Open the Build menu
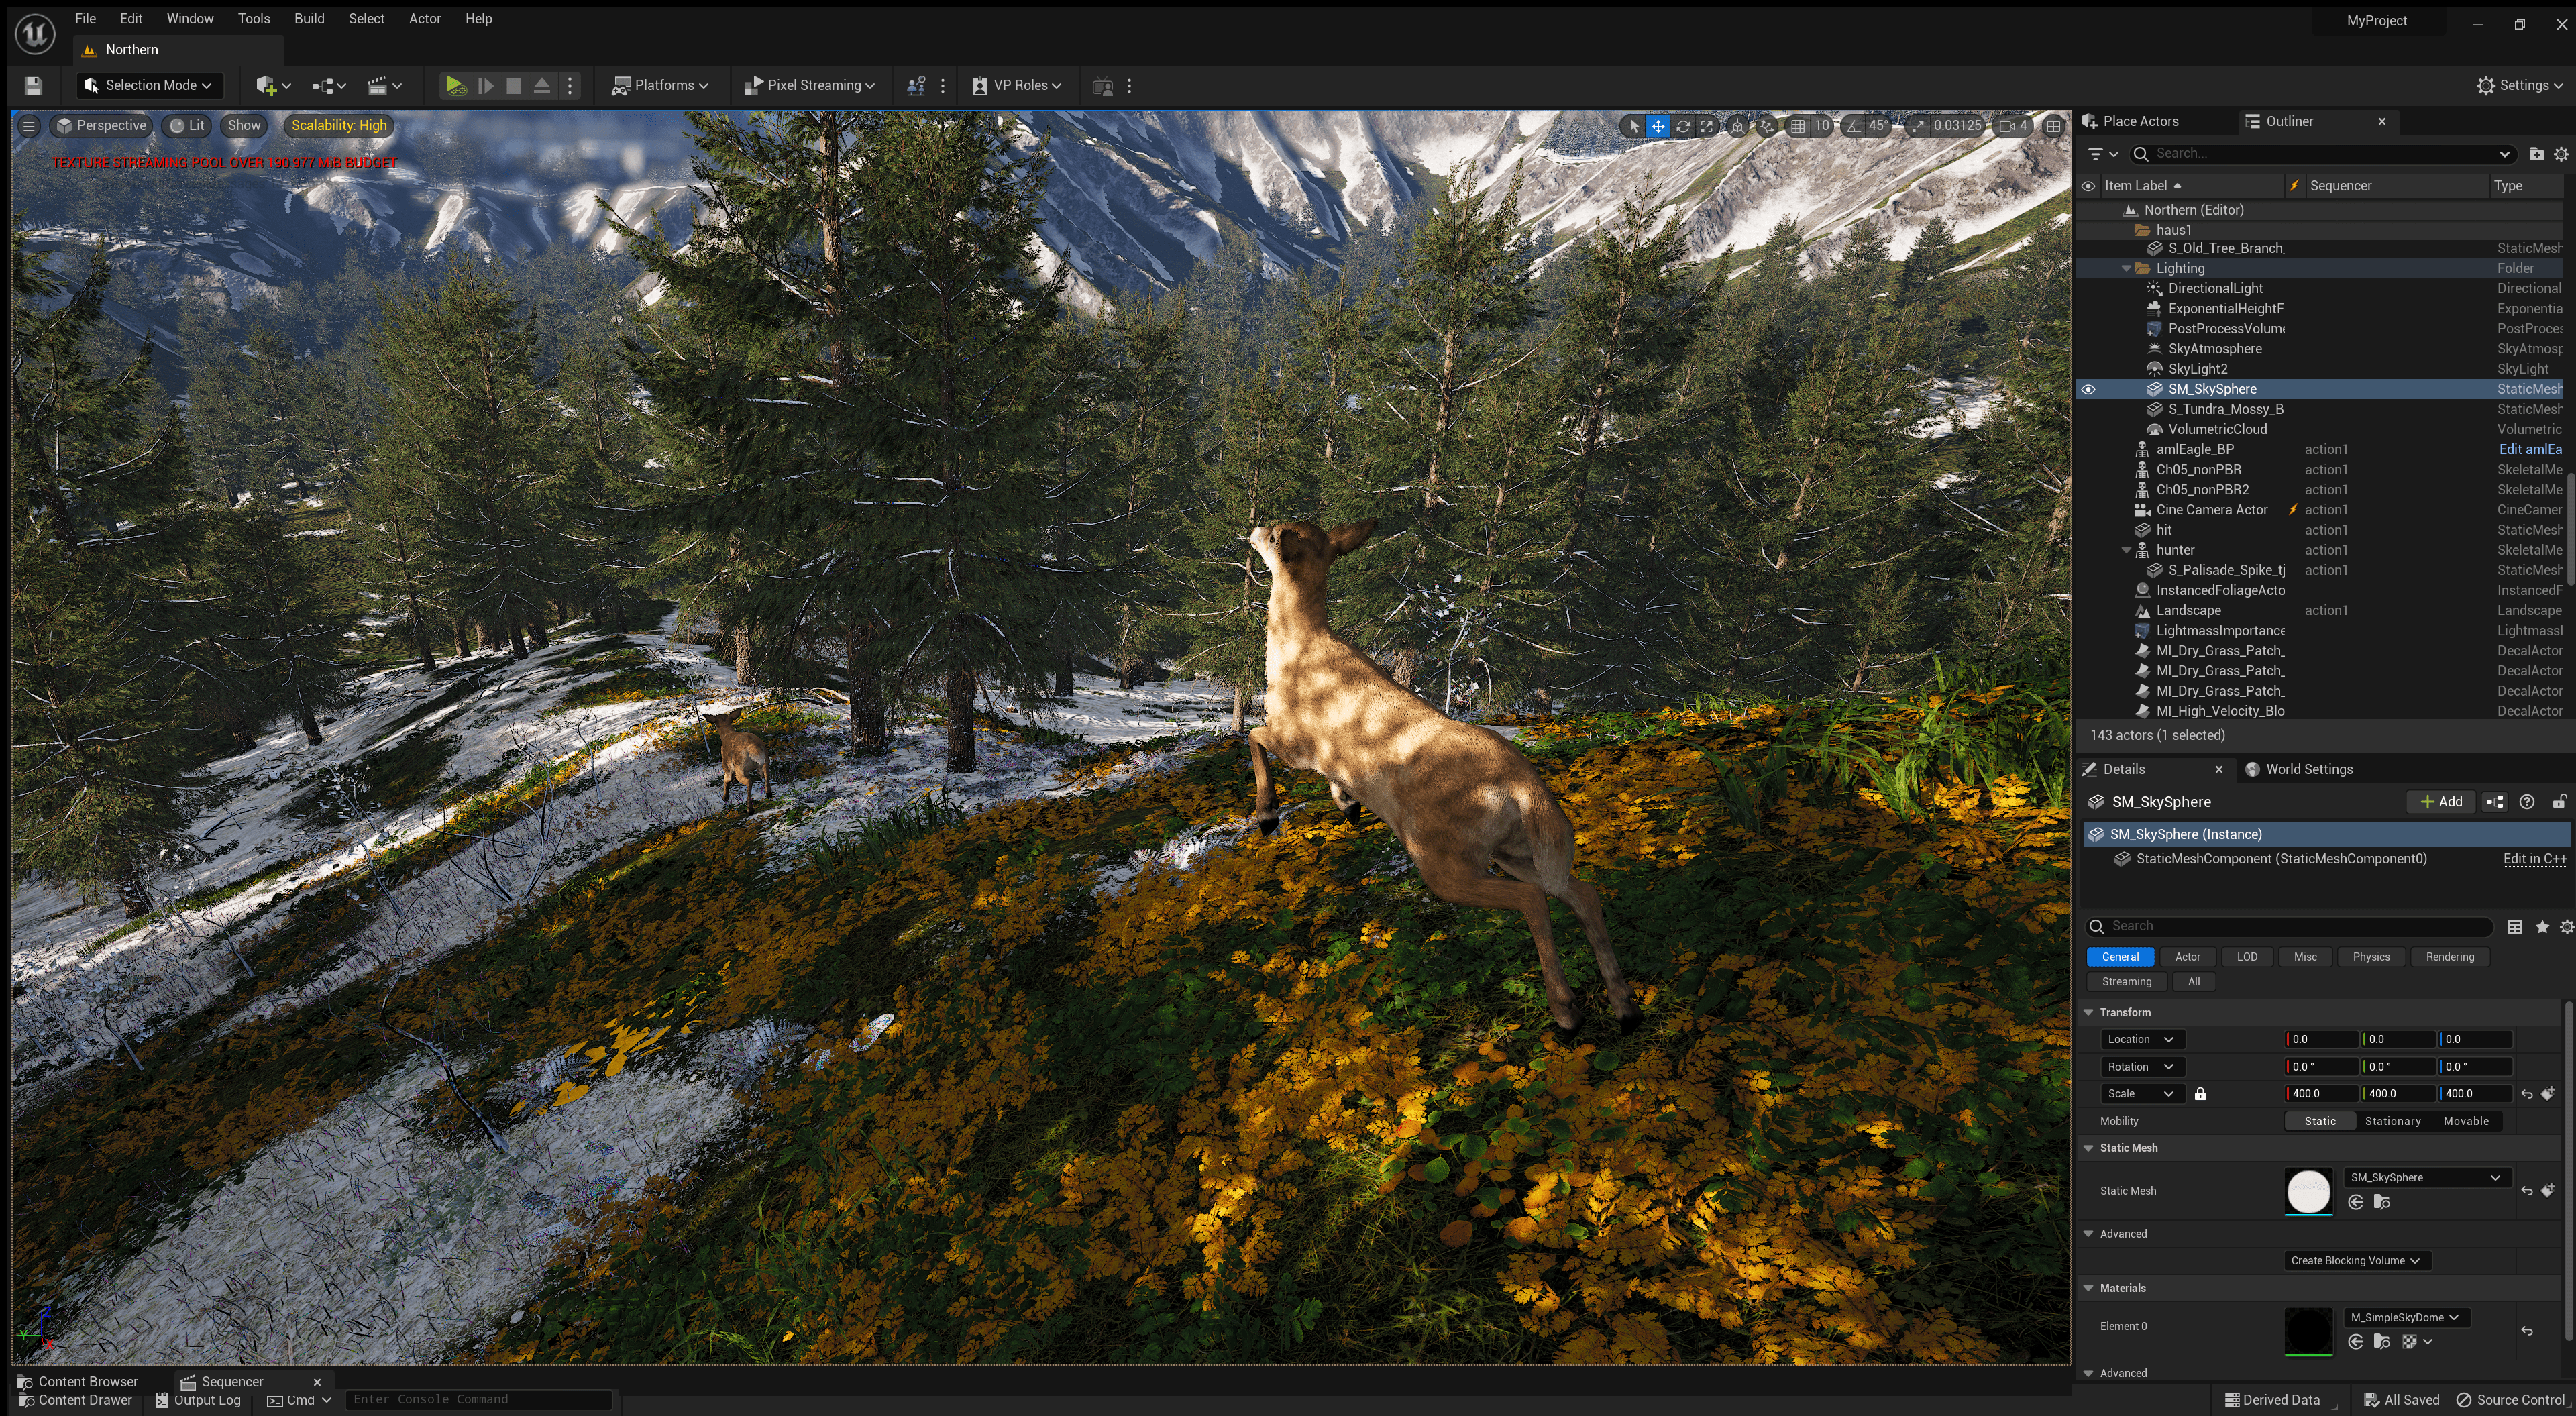 [309, 18]
